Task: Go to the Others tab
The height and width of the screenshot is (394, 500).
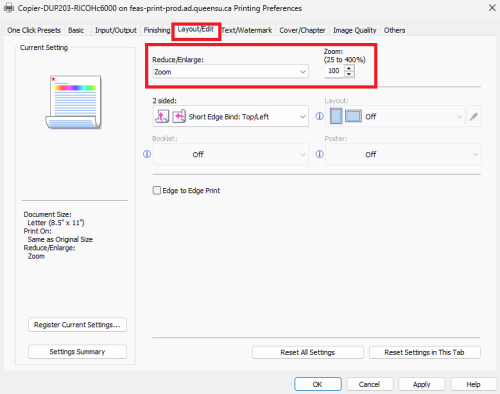Action: (x=394, y=30)
